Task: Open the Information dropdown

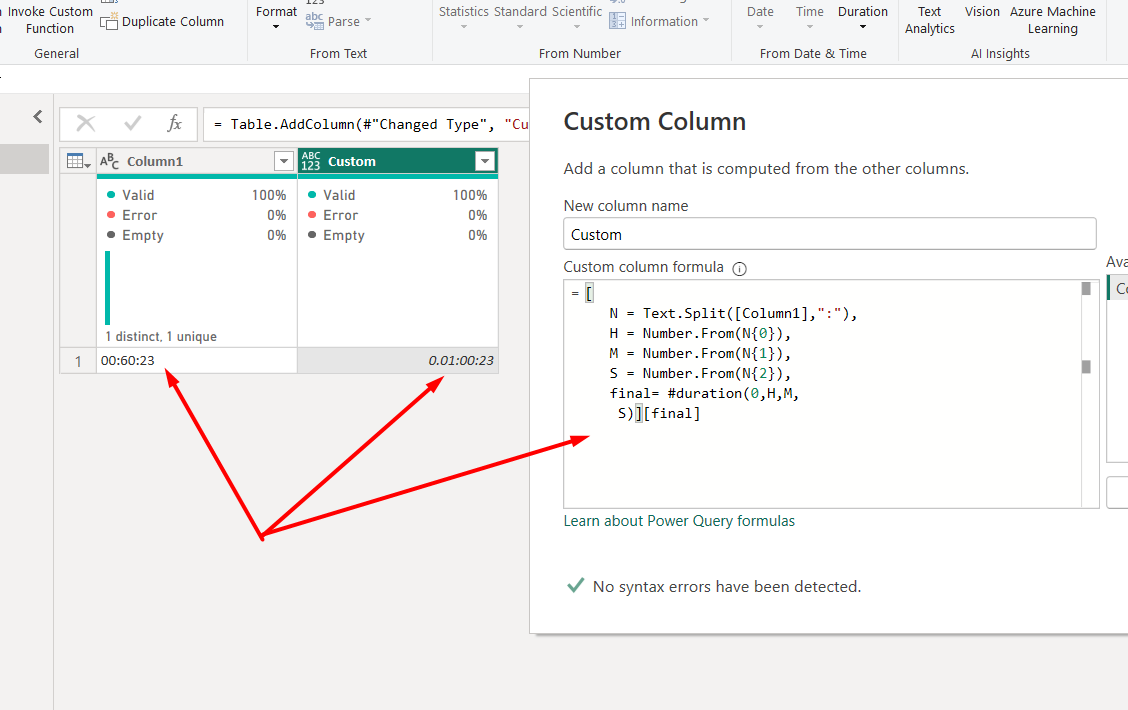Action: 659,22
